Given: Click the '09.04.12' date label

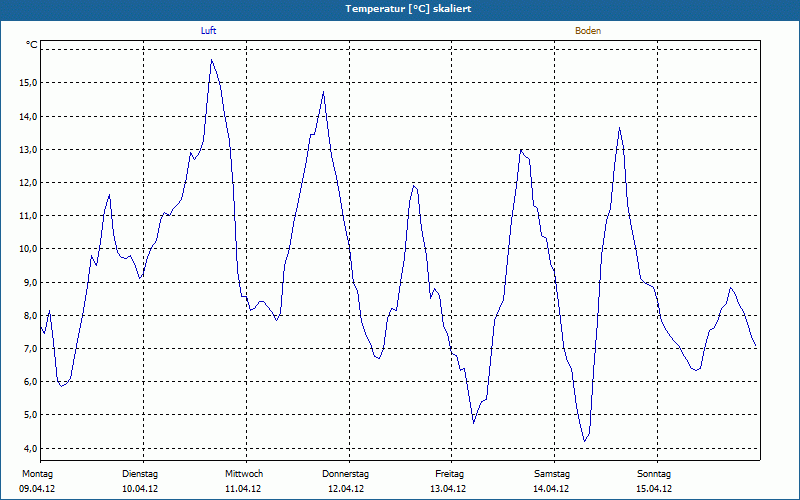Looking at the screenshot, I should (x=37, y=489).
